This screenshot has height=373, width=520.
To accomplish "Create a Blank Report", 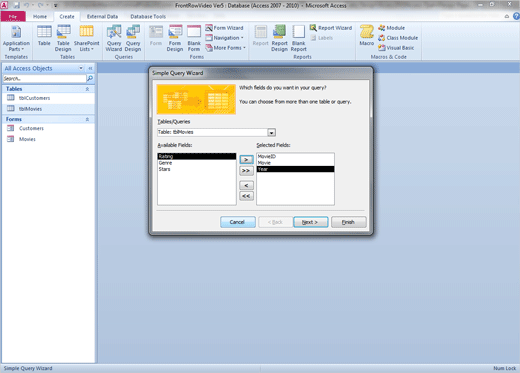I will [298, 39].
